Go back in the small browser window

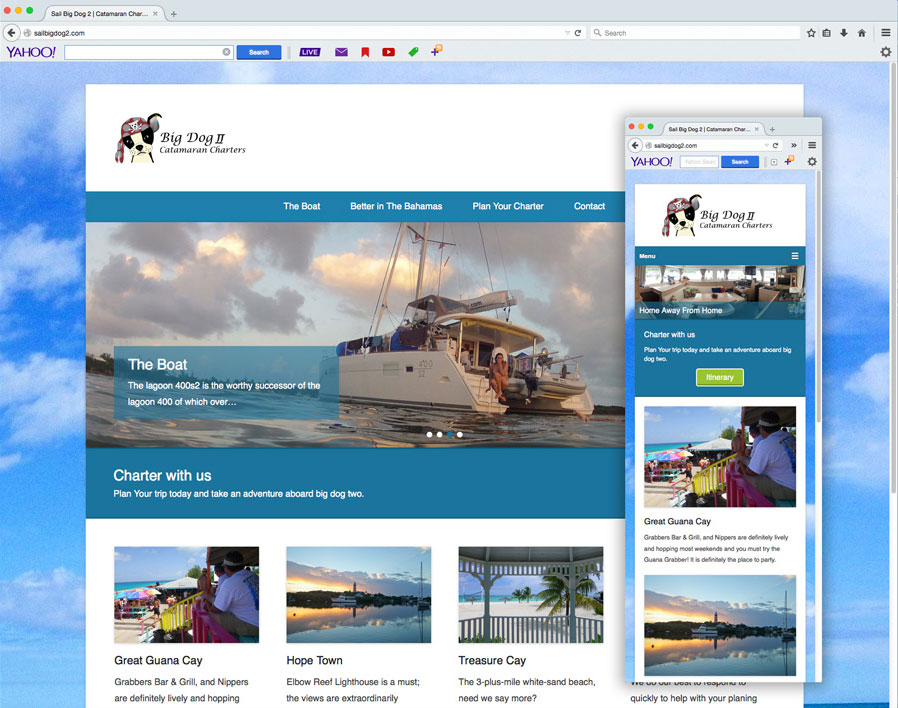coord(635,145)
